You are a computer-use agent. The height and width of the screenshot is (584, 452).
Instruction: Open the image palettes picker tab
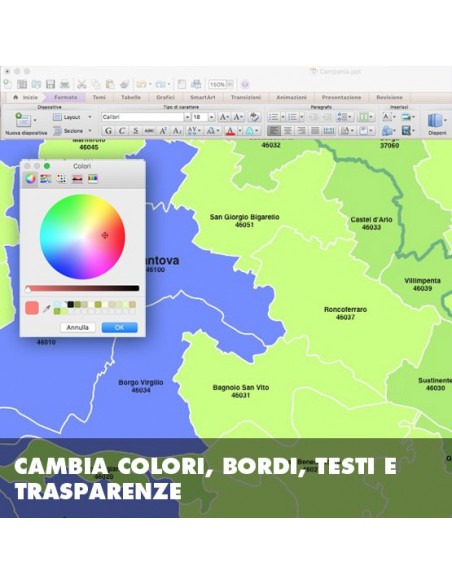[77, 179]
